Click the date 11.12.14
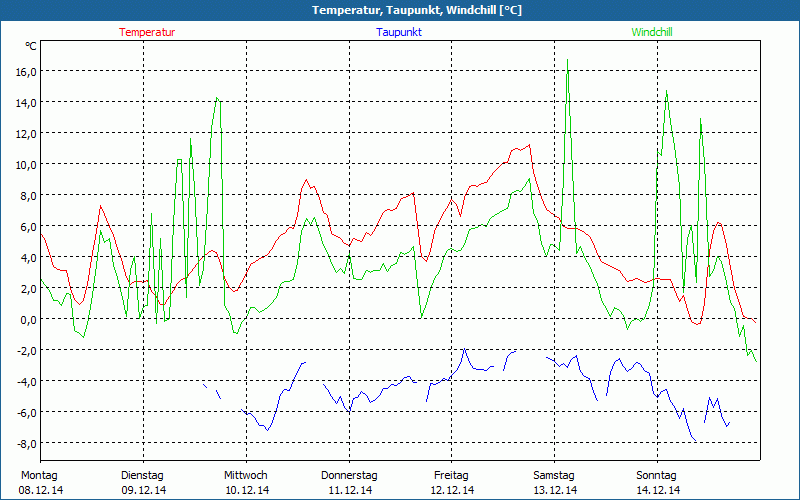Viewport: 800px width, 500px height. click(x=351, y=490)
